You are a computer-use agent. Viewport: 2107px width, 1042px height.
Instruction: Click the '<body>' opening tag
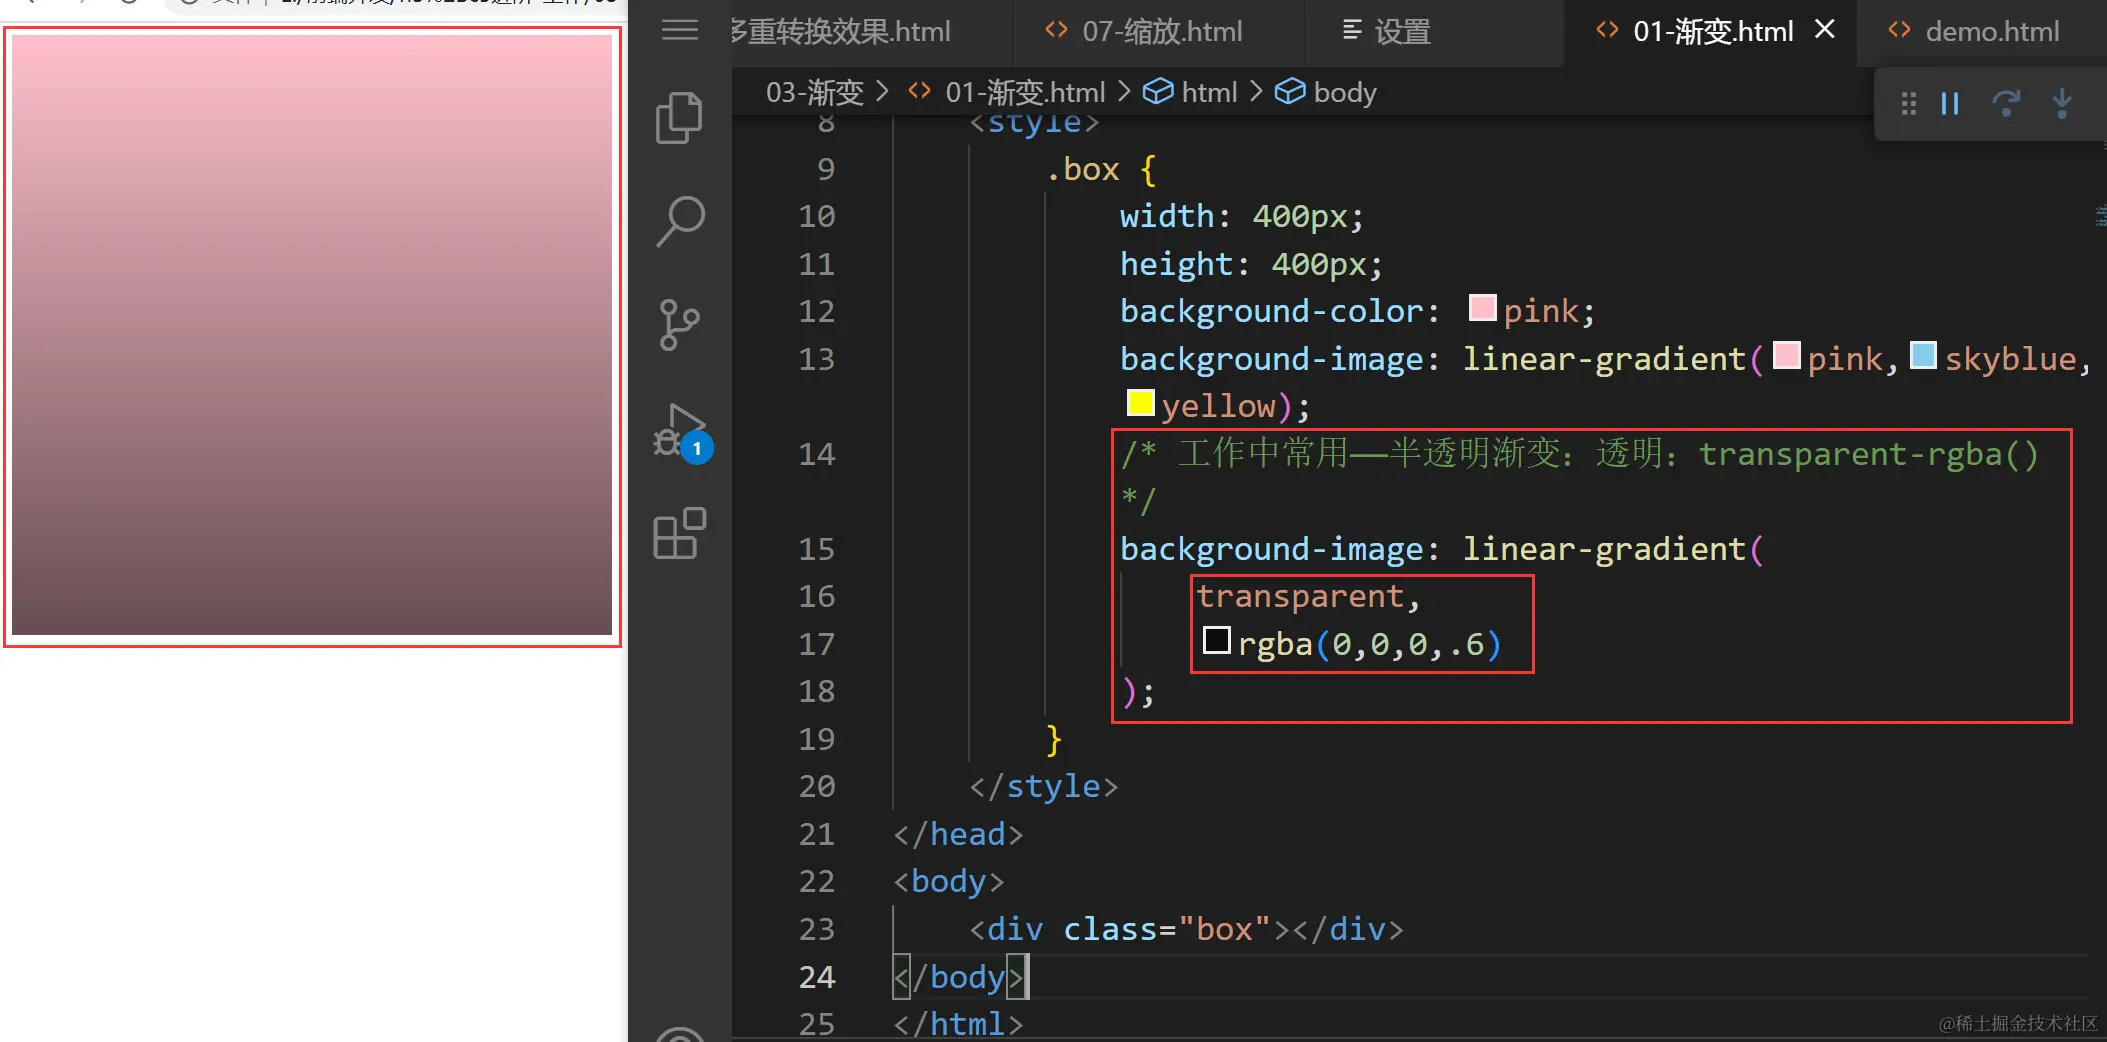948,882
